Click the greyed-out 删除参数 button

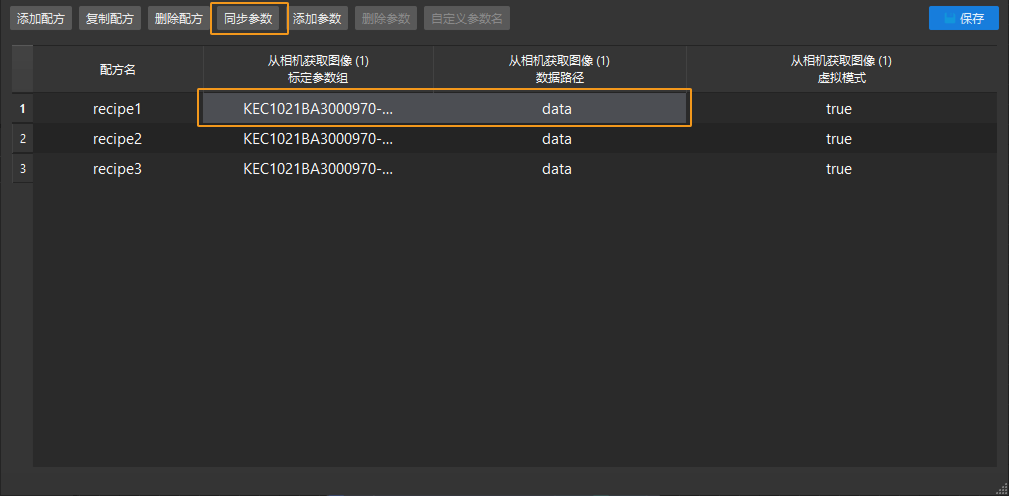[x=386, y=19]
